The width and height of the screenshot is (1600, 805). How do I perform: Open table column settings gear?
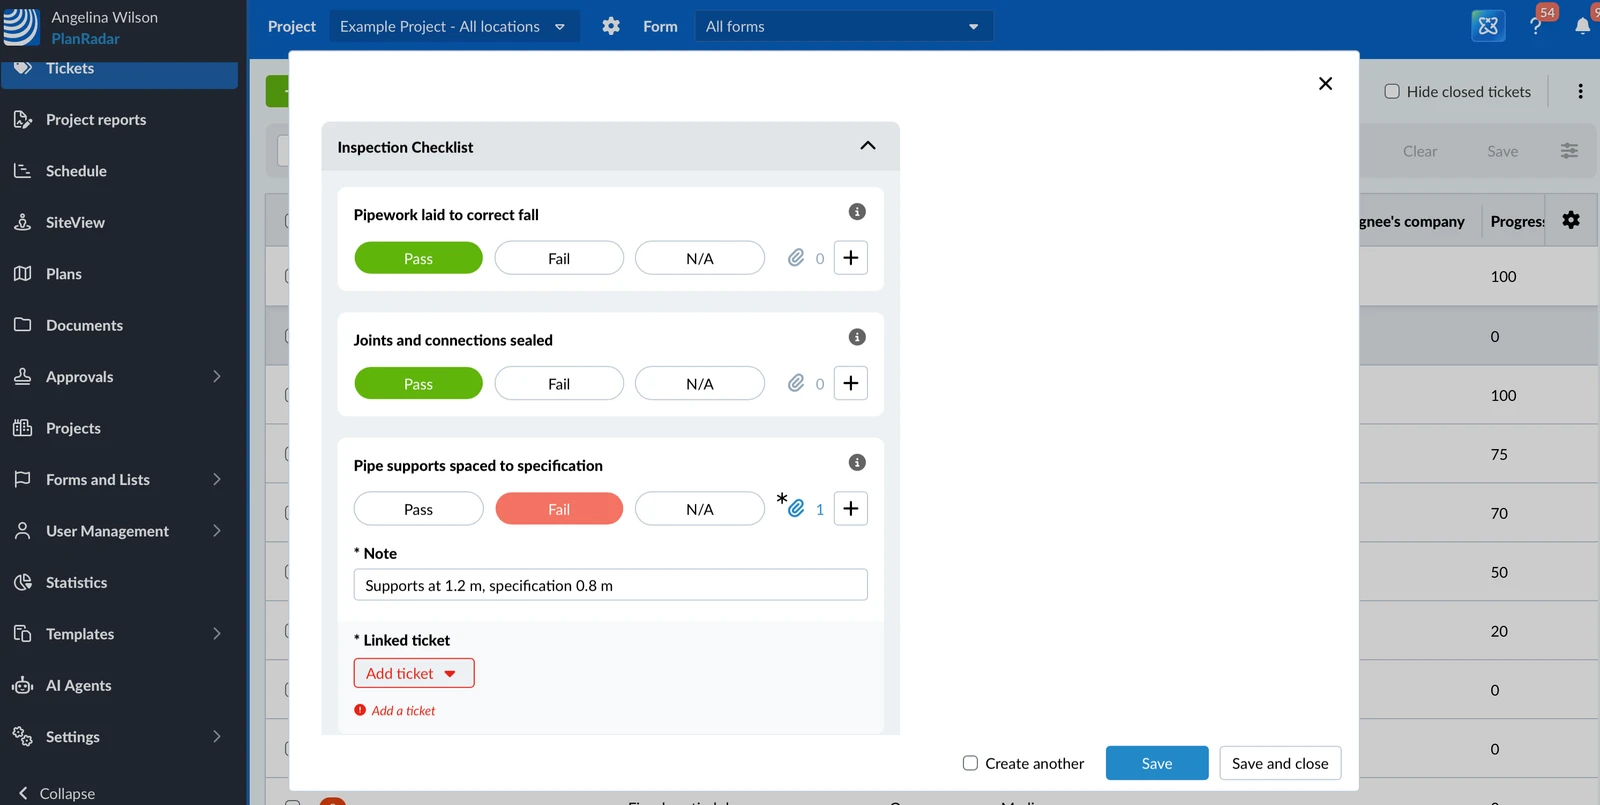pyautogui.click(x=1571, y=220)
